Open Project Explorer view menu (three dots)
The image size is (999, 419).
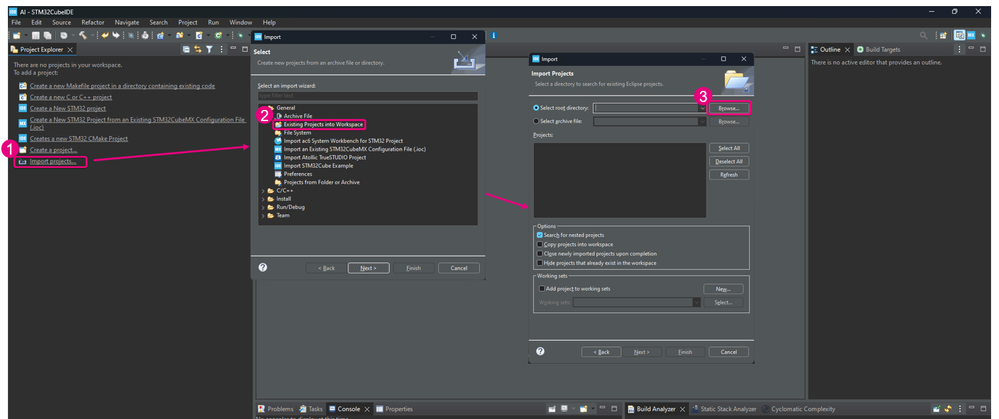[x=221, y=49]
